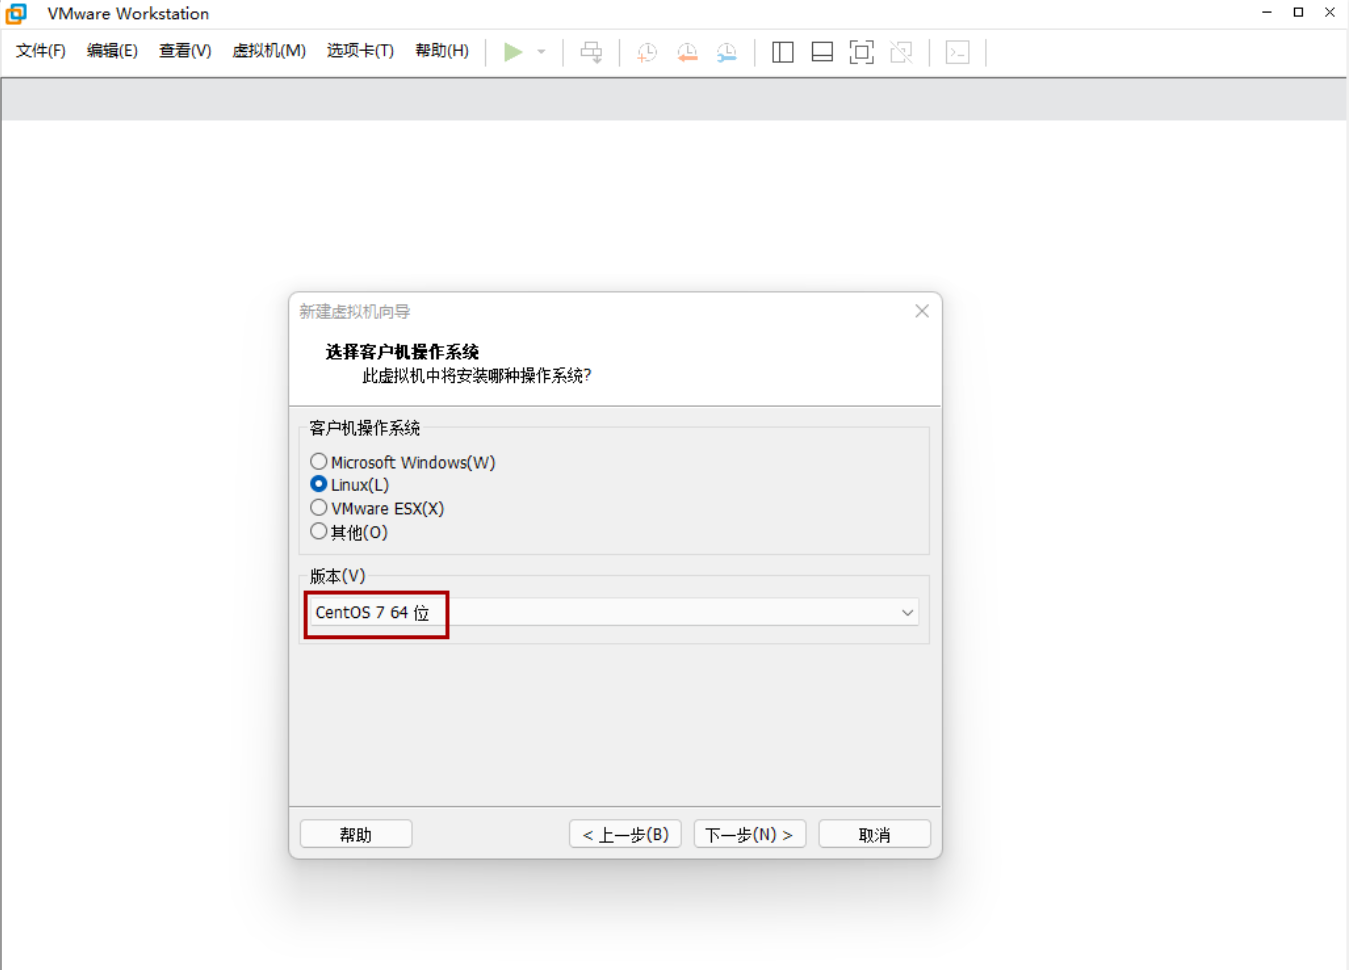
Task: Click the Revert to Snapshot icon
Action: pos(687,52)
